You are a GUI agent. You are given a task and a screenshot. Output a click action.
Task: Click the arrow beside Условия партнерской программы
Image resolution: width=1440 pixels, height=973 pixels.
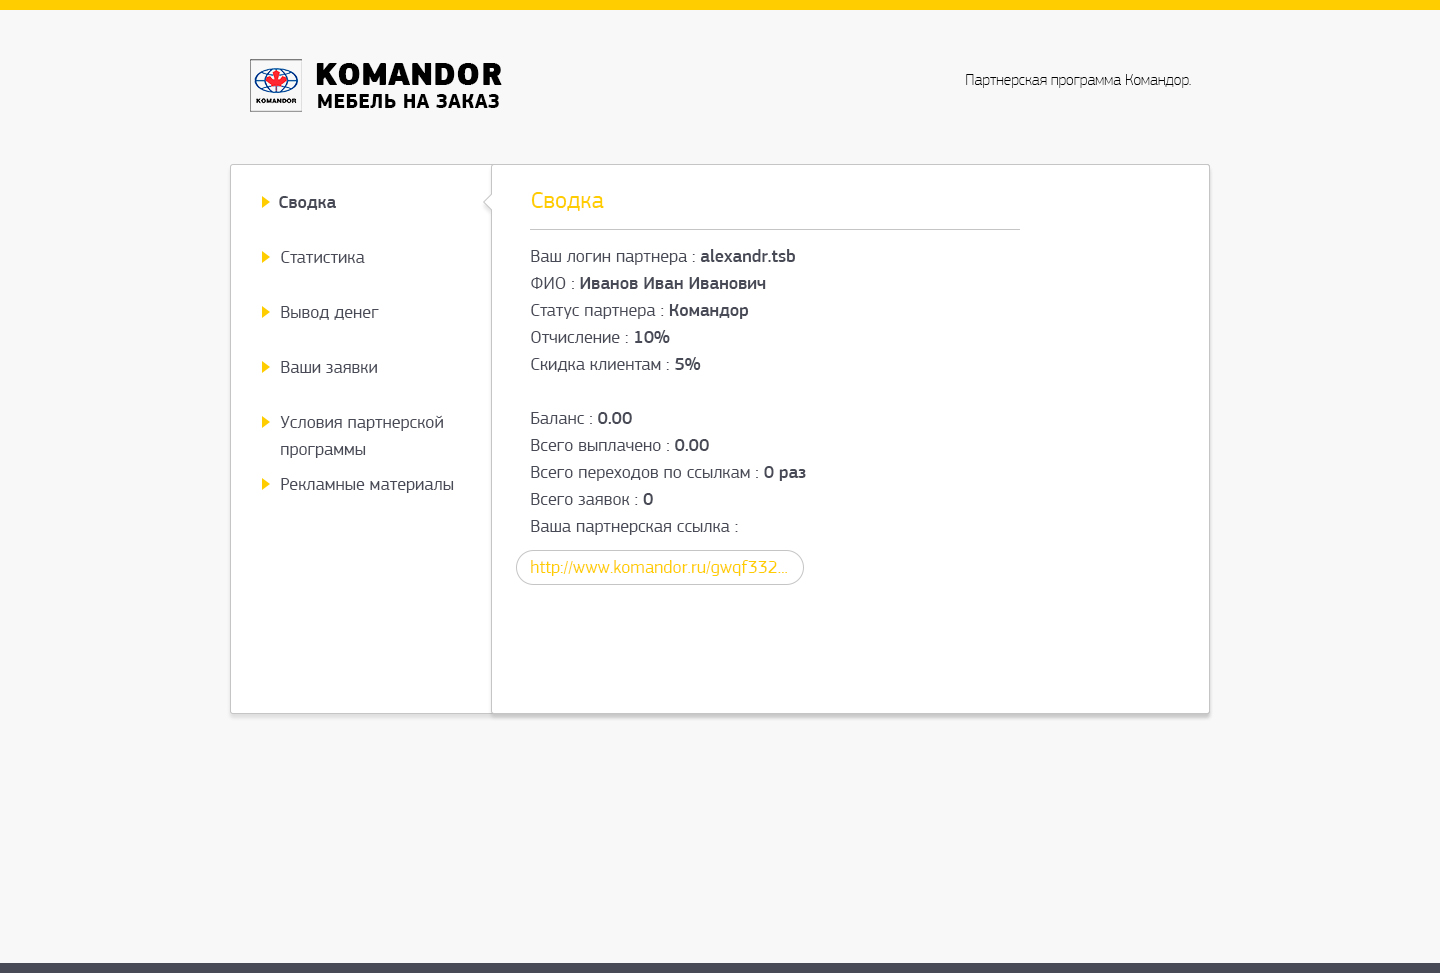pyautogui.click(x=265, y=422)
